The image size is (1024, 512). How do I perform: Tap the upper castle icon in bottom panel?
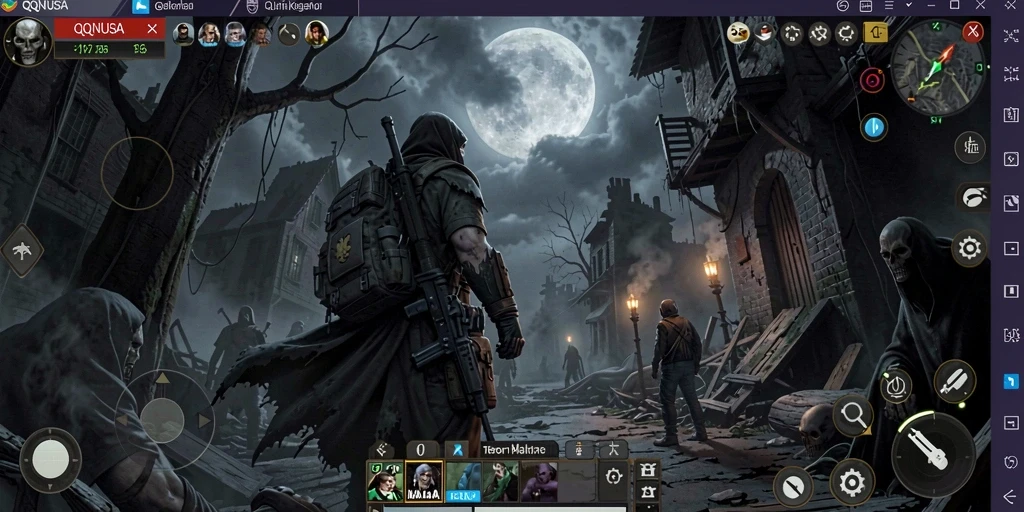(647, 470)
